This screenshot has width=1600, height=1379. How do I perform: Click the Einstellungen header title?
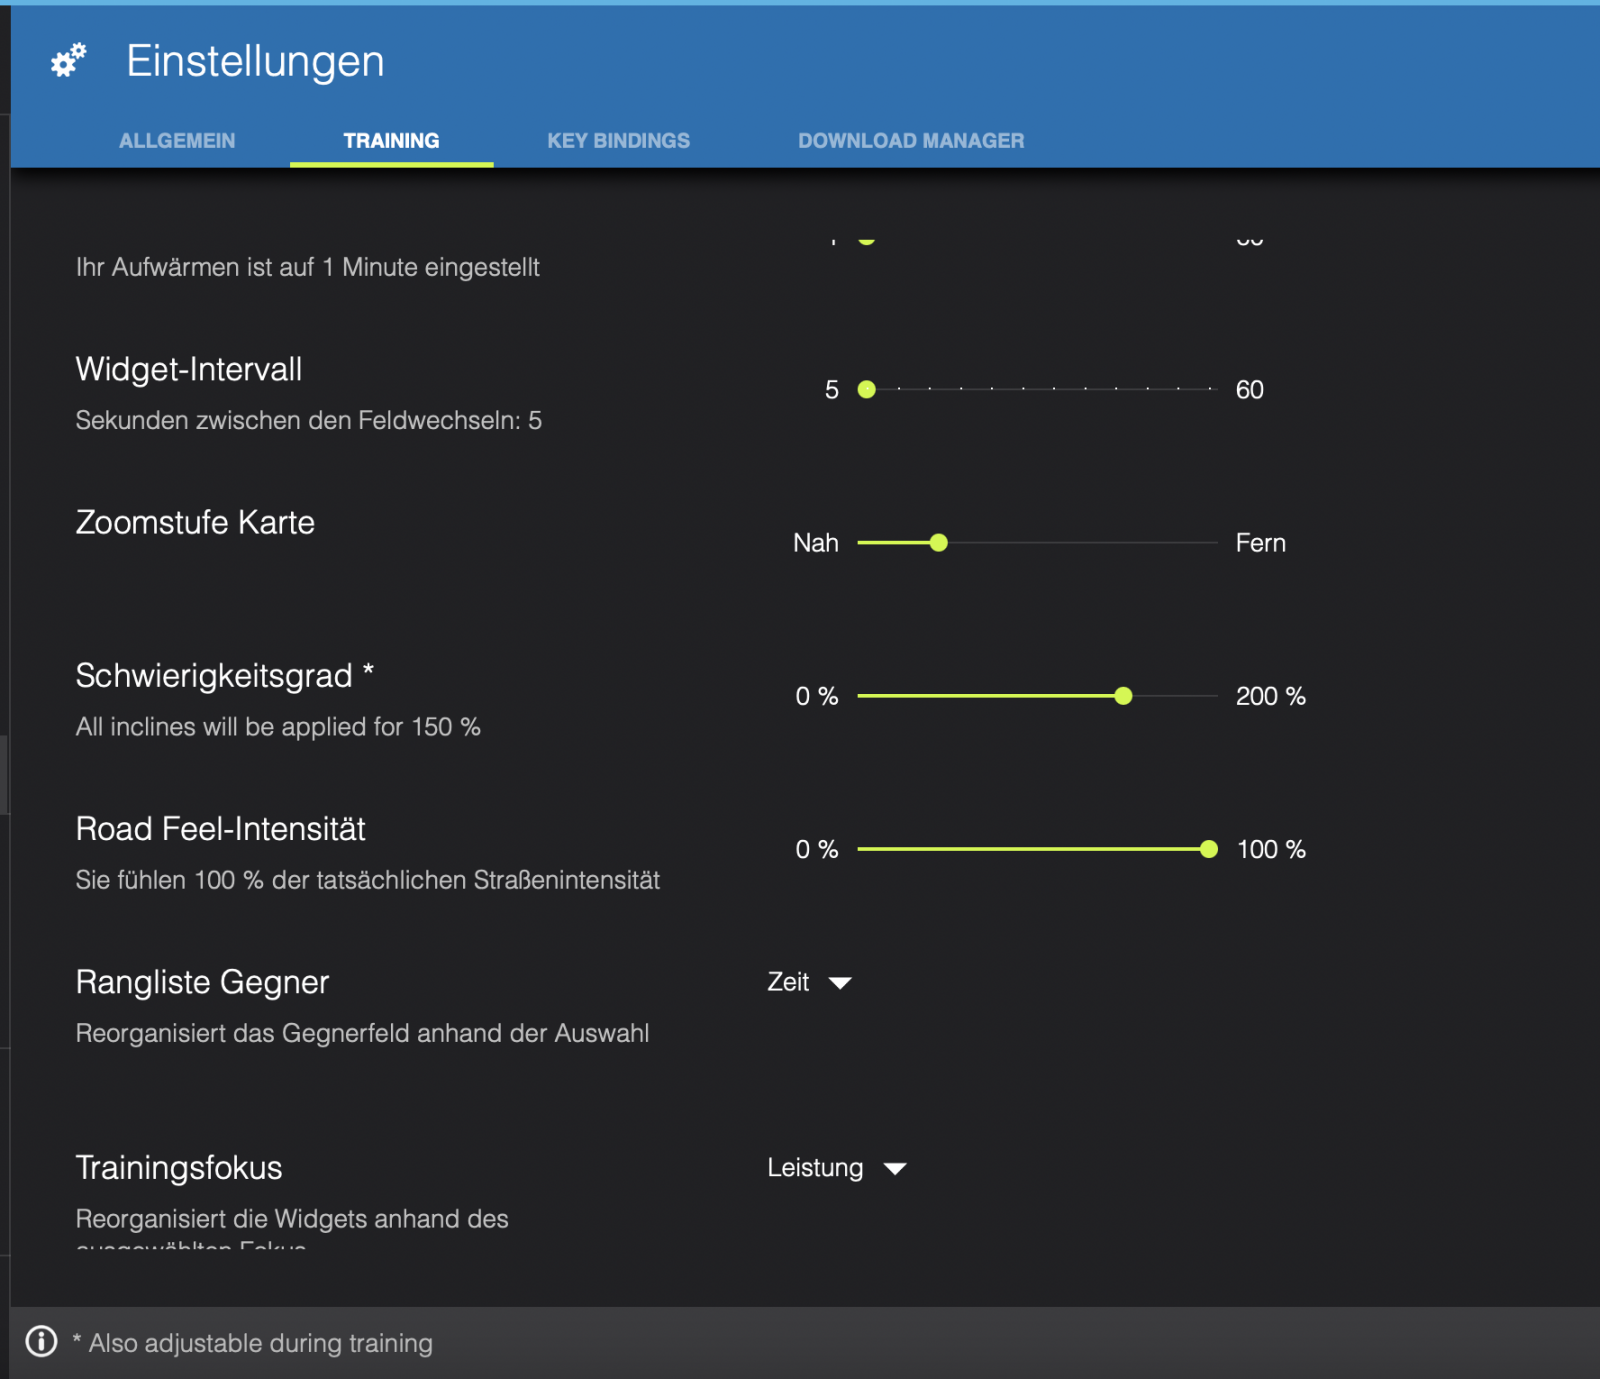tap(255, 61)
